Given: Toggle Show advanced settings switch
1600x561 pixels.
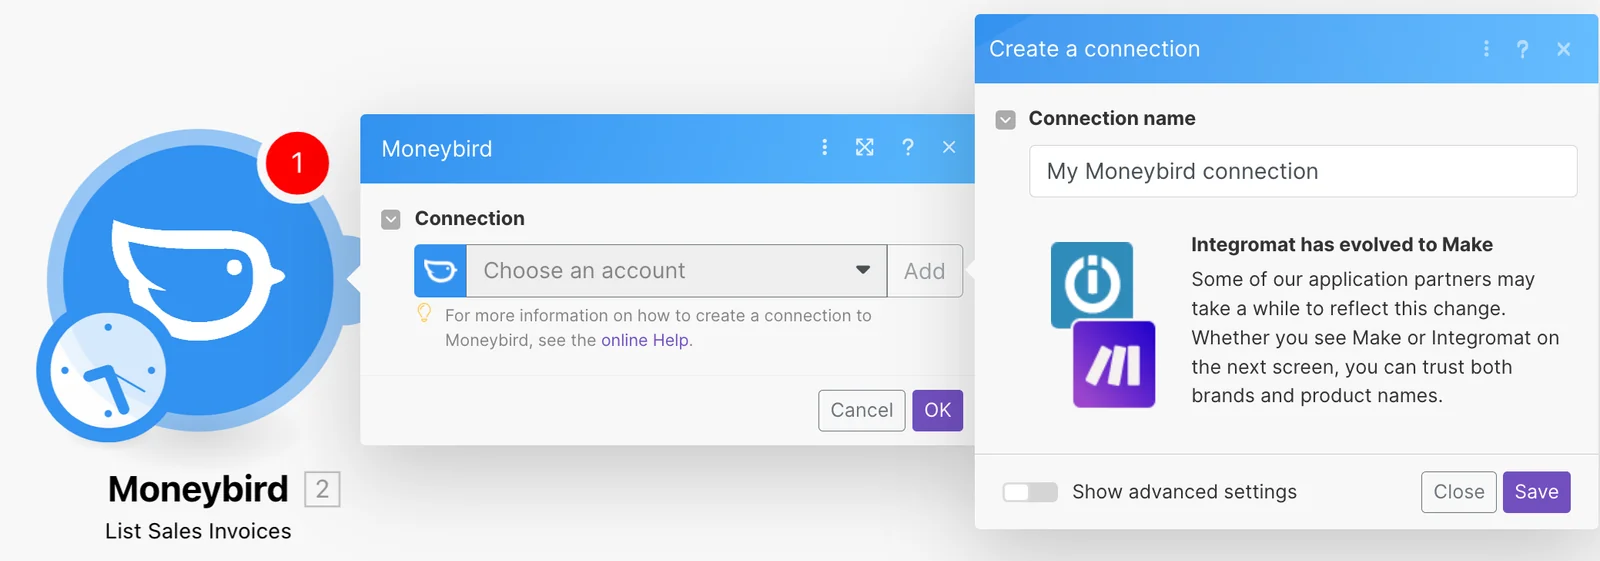Looking at the screenshot, I should tap(1030, 492).
